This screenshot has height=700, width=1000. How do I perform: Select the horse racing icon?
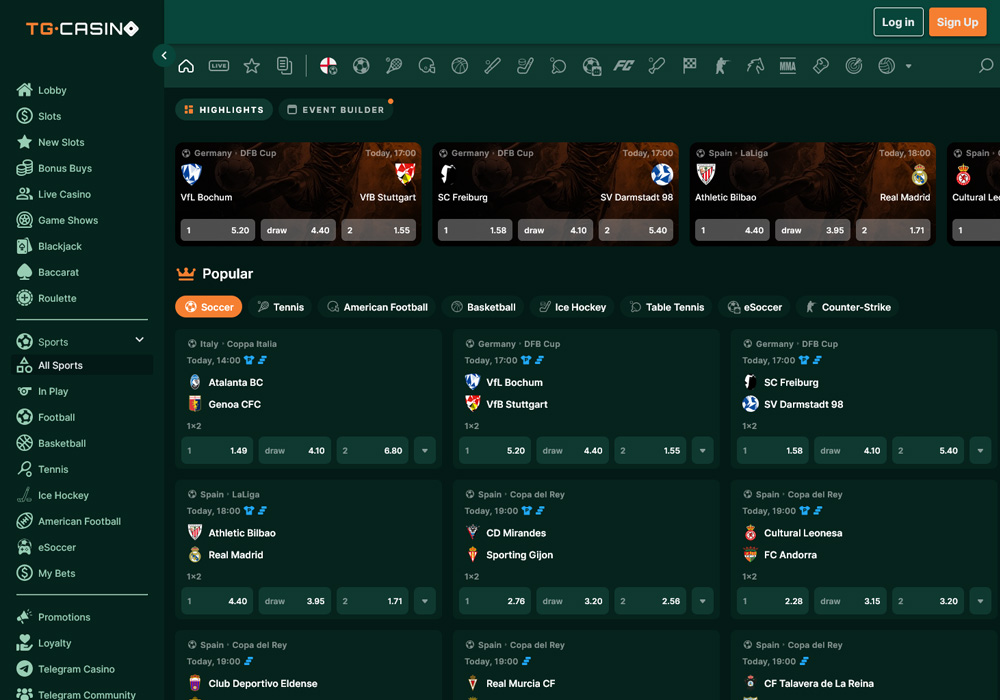pos(755,66)
